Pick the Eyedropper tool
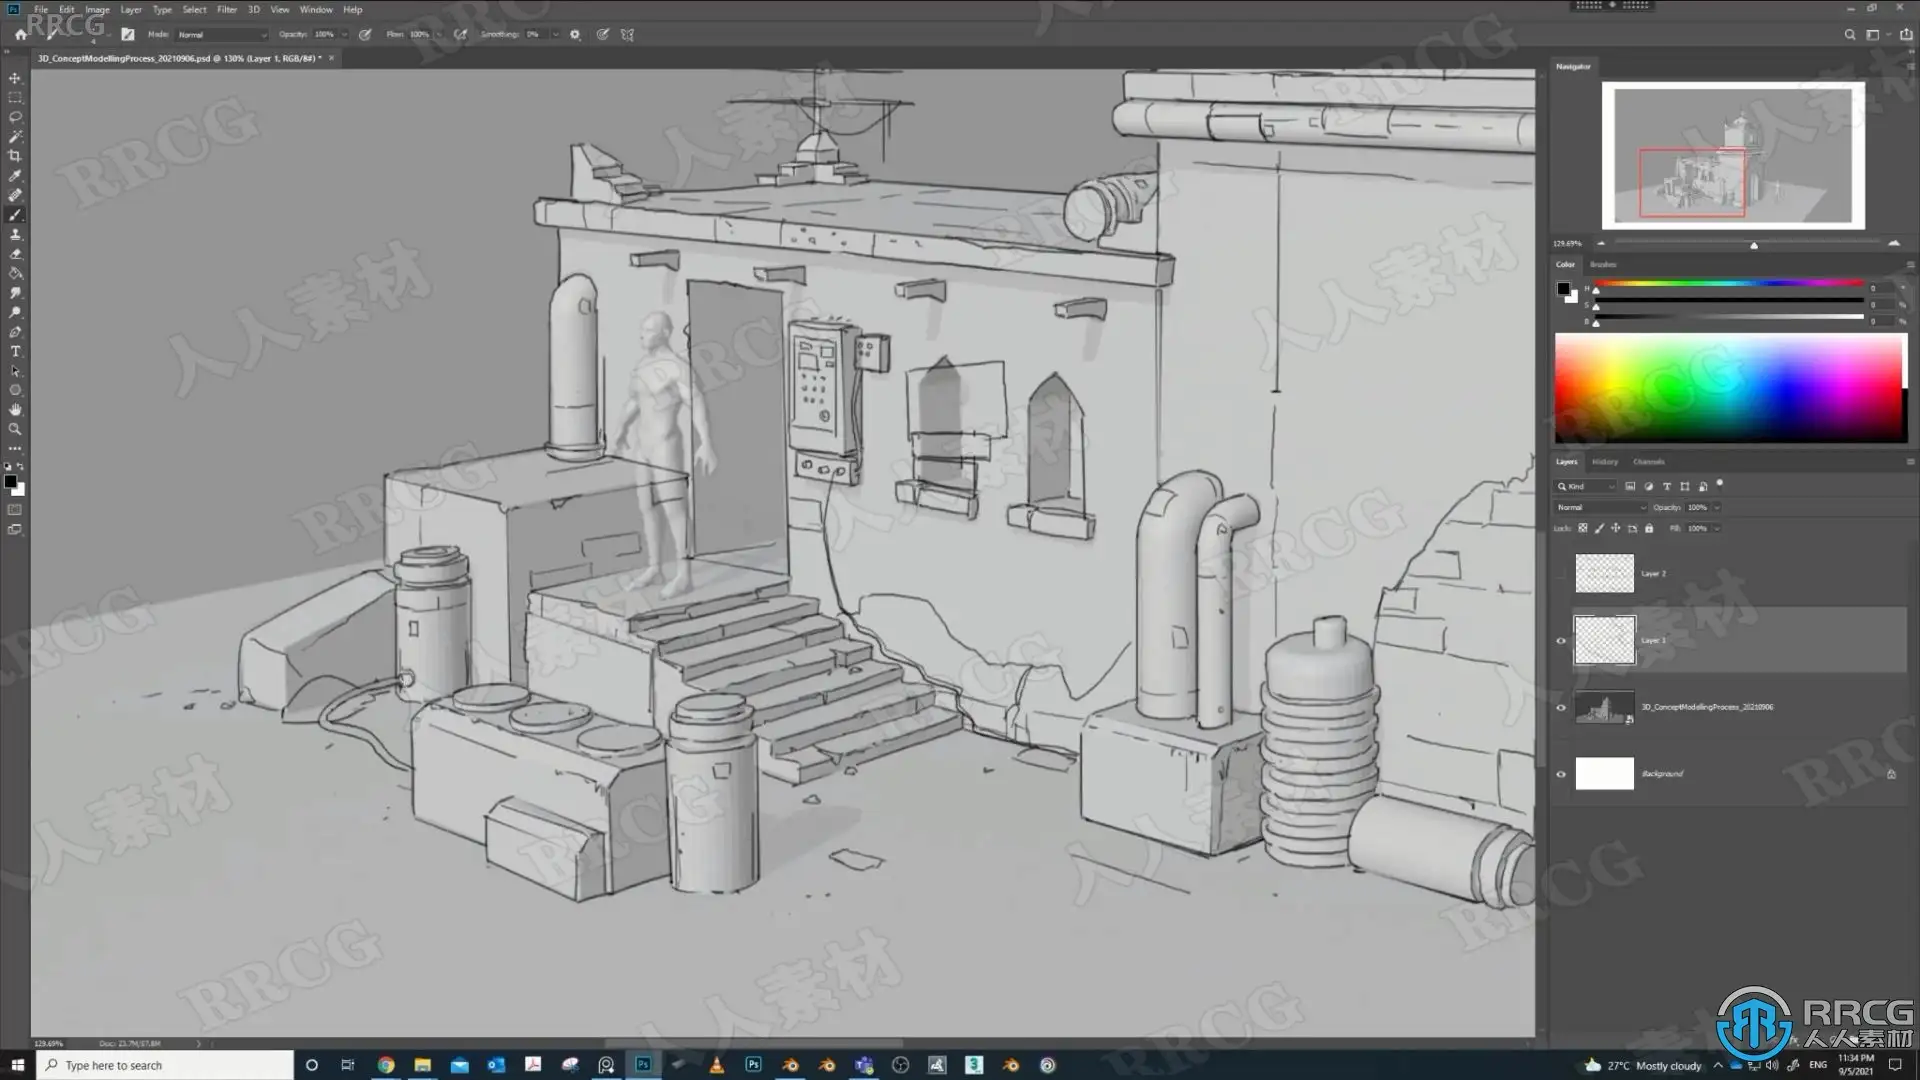Viewport: 1920px width, 1080px height. tap(15, 176)
